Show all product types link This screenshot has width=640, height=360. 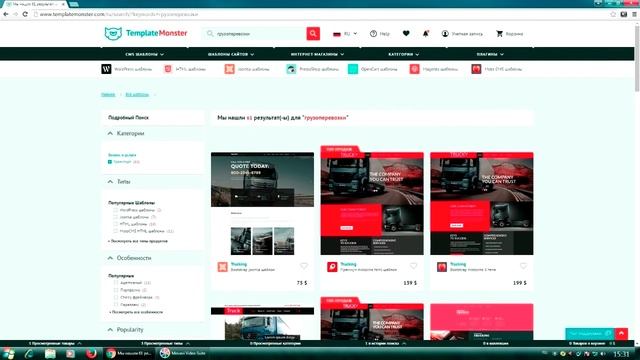pyautogui.click(x=138, y=241)
